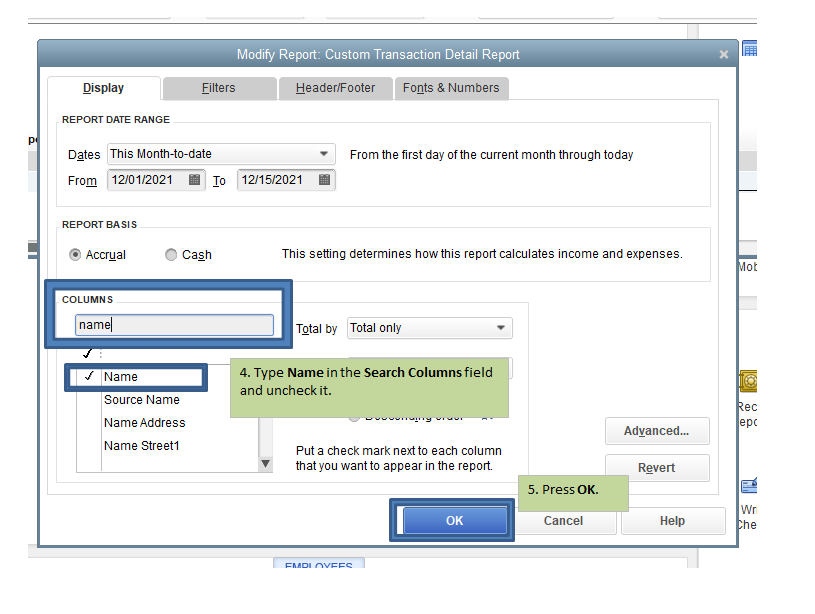Viewport: 815px width, 614px height.
Task: Open the Header/Footer tab
Action: tap(335, 88)
